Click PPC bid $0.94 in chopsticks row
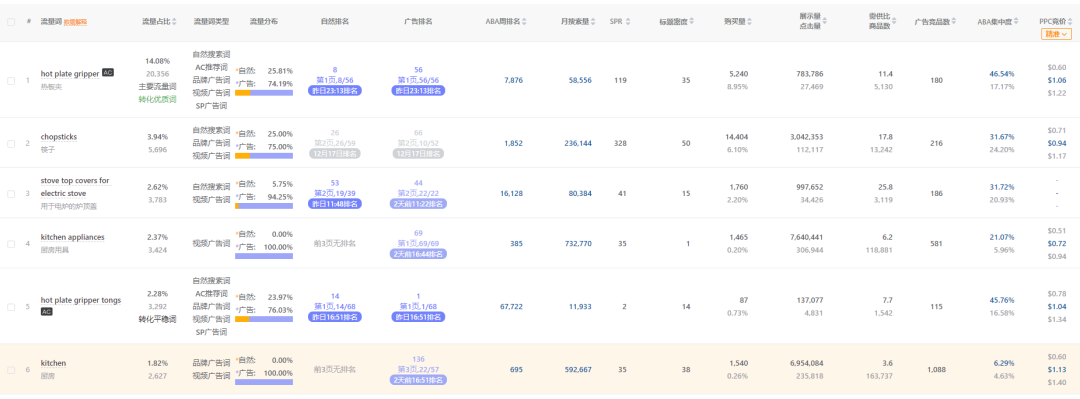This screenshot has height=399, width=1080. [x=1057, y=143]
